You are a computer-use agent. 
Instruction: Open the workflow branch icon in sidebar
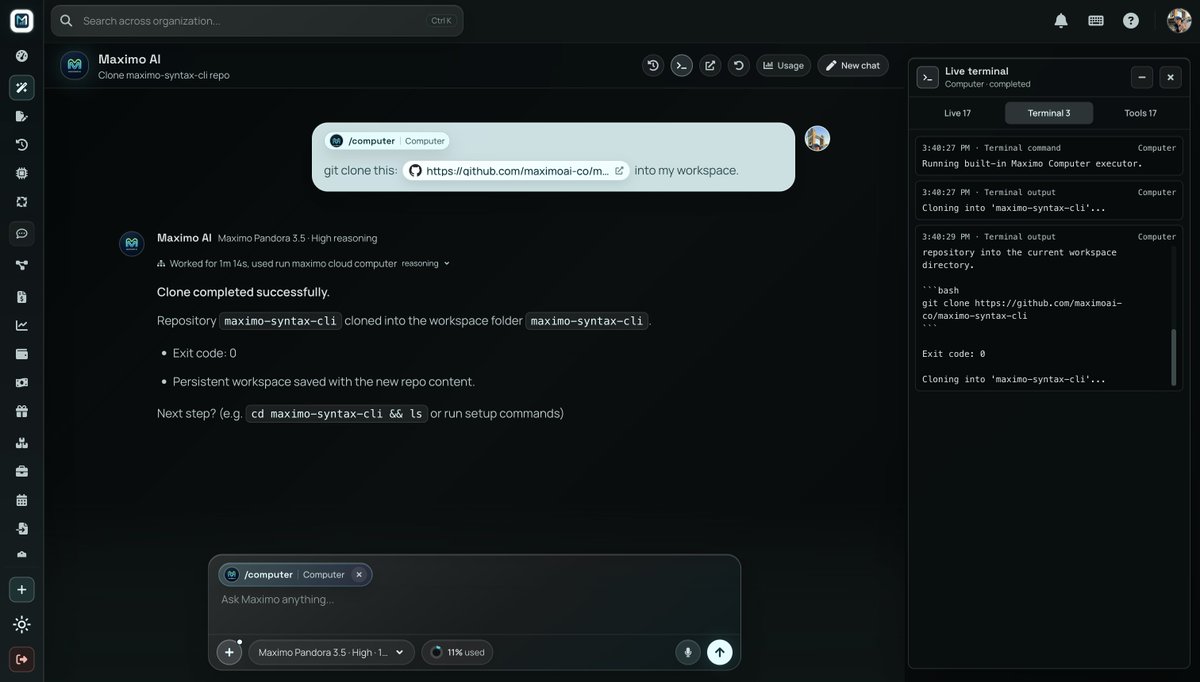tap(22, 265)
